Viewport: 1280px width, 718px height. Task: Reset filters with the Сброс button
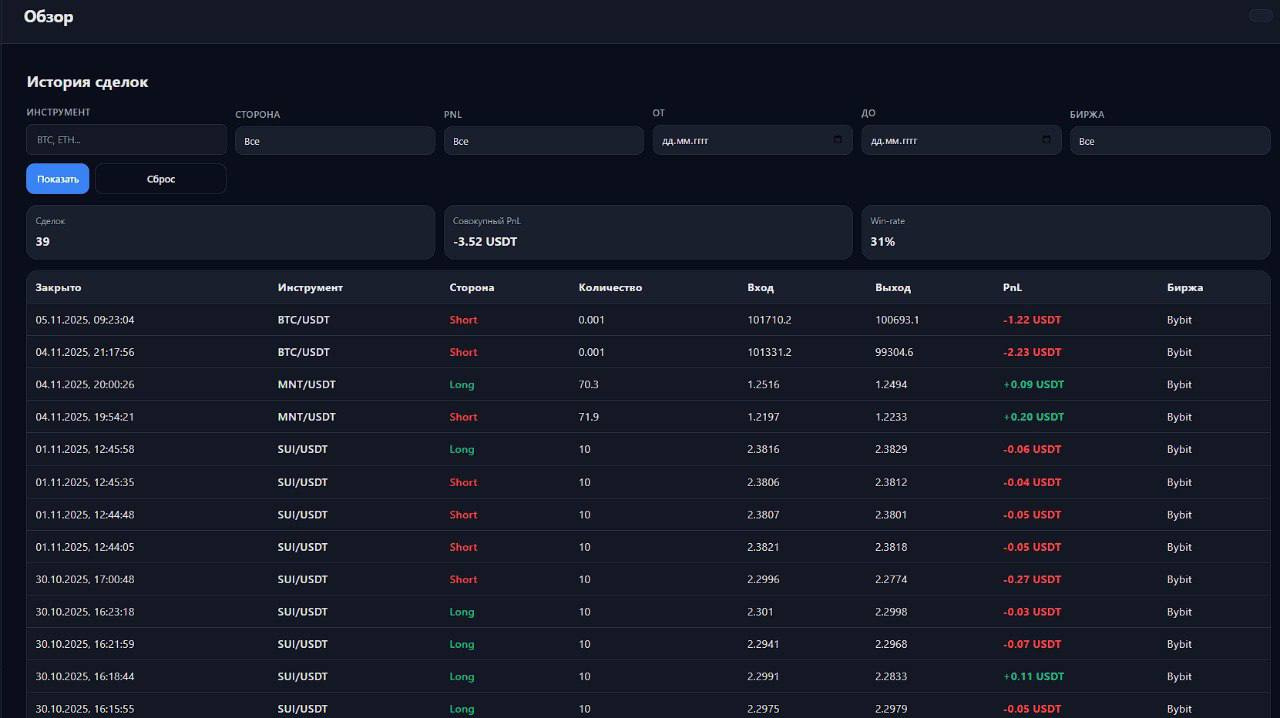pos(161,179)
